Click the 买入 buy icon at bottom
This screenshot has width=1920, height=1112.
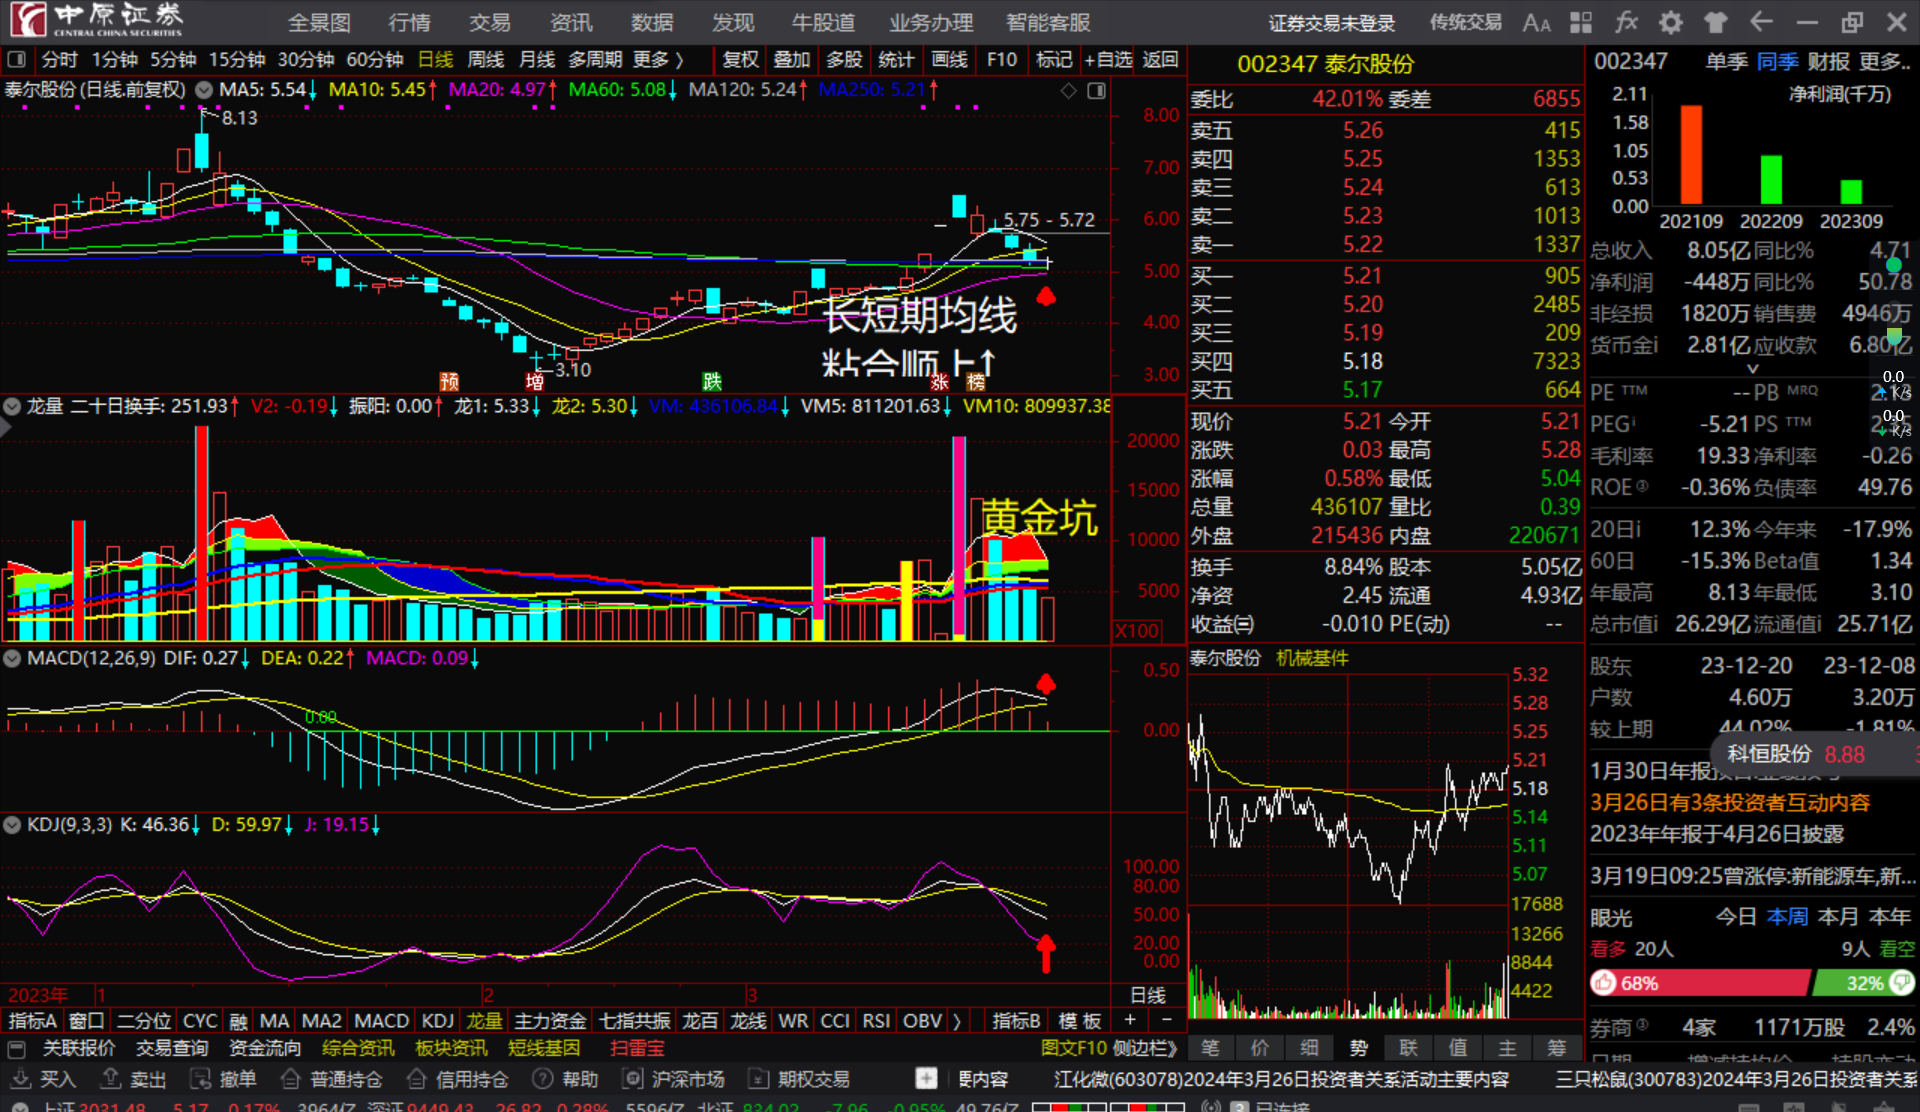point(21,1079)
